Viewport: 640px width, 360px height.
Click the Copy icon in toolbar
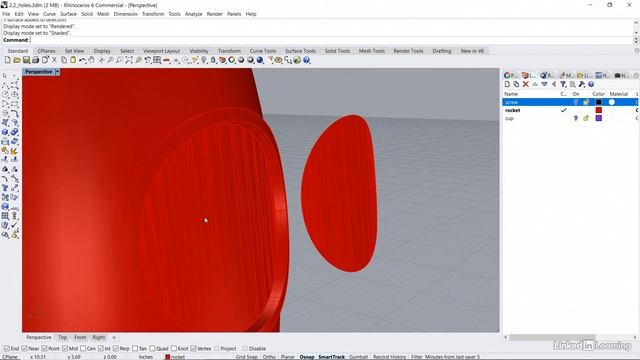click(x=64, y=60)
